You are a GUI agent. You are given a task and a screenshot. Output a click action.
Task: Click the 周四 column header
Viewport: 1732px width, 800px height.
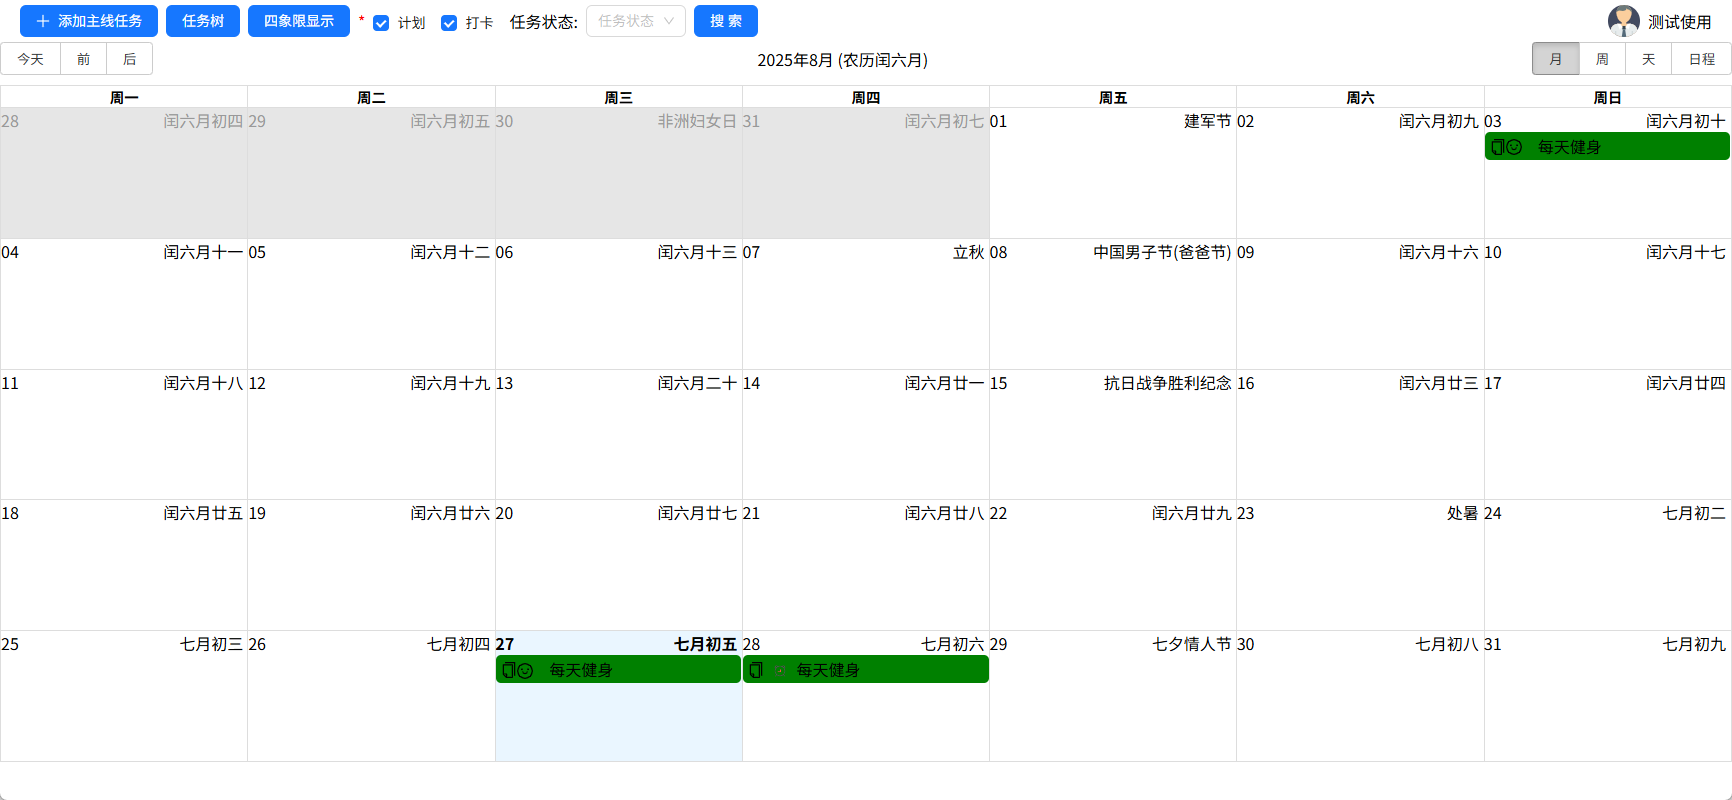[x=866, y=97]
